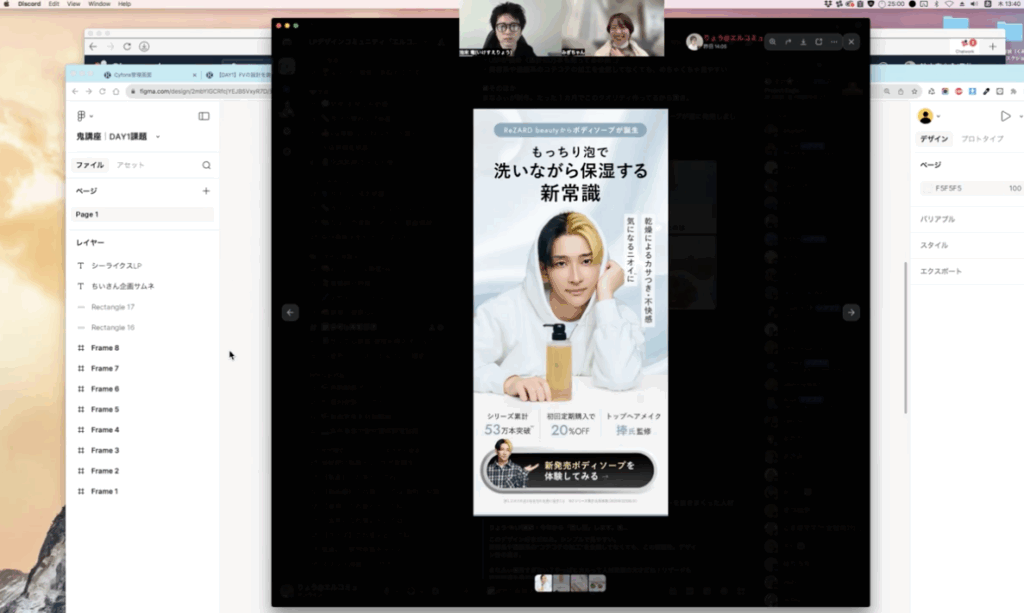Select the first thumbnail in the image strip

coord(544,583)
